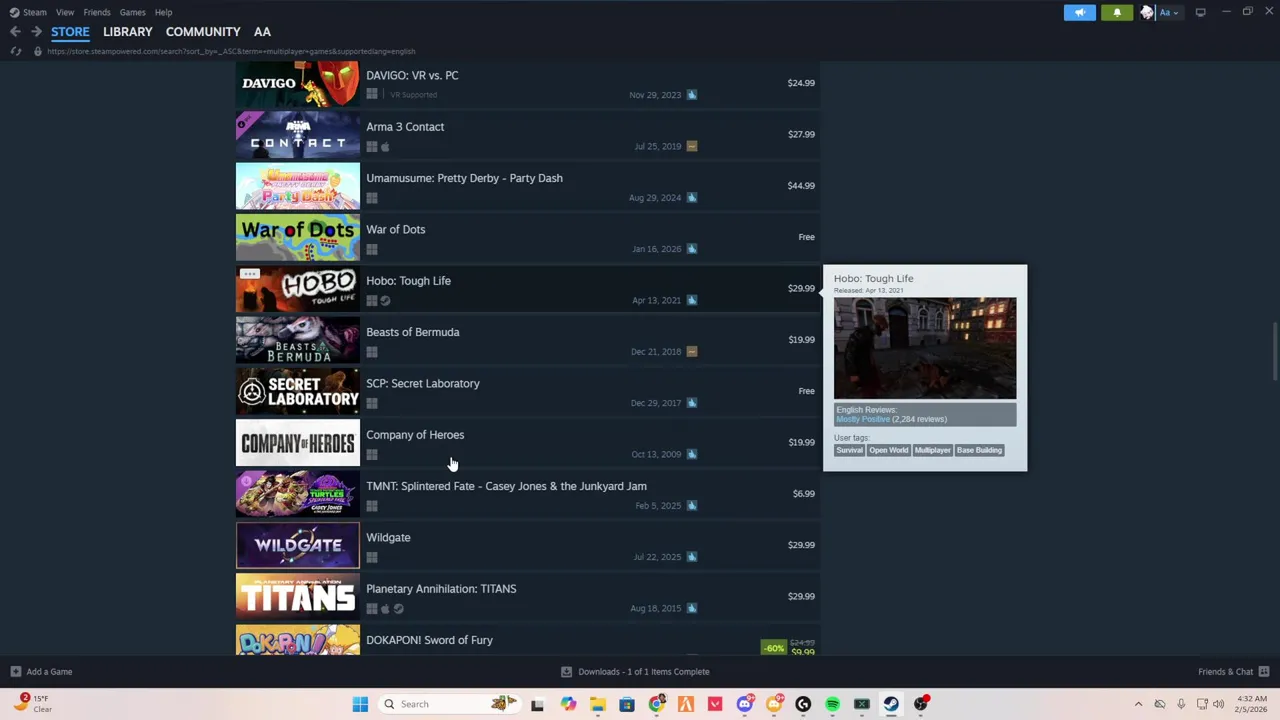
Task: Click the Secret Laboratory thumbnail image
Action: [298, 392]
